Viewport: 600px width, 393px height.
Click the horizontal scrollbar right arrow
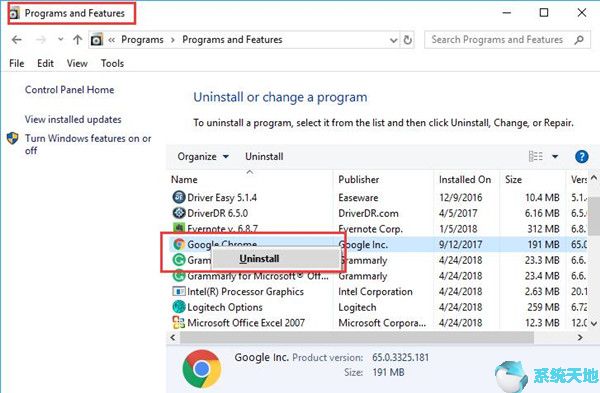(x=580, y=338)
